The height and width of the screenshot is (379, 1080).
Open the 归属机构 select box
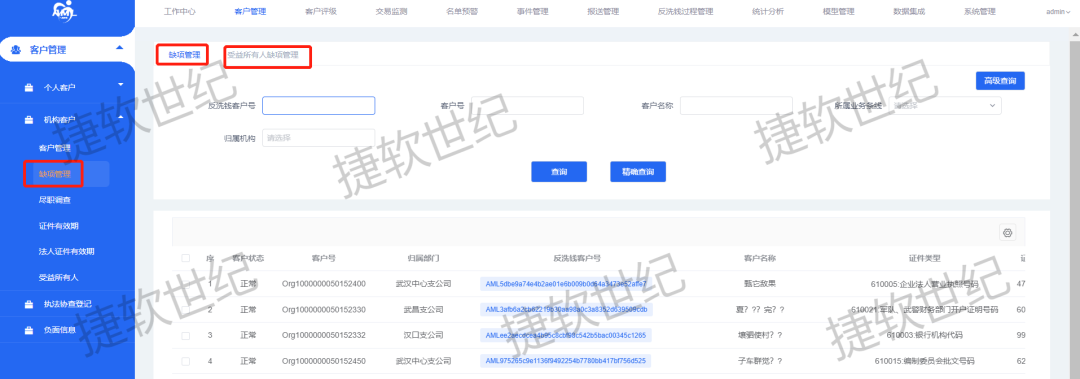[318, 138]
